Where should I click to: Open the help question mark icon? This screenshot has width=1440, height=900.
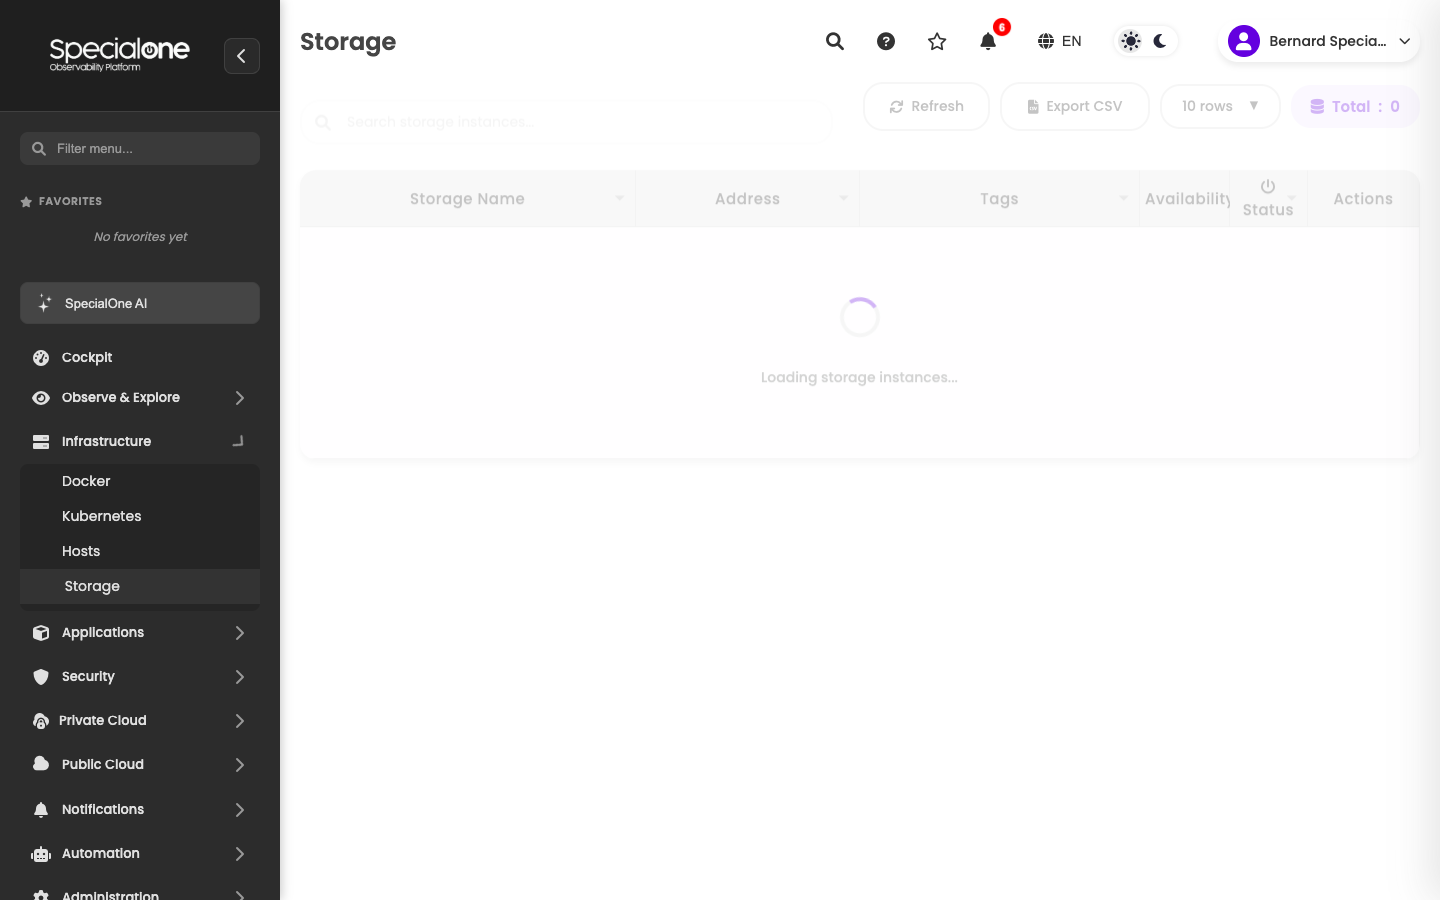coord(886,41)
